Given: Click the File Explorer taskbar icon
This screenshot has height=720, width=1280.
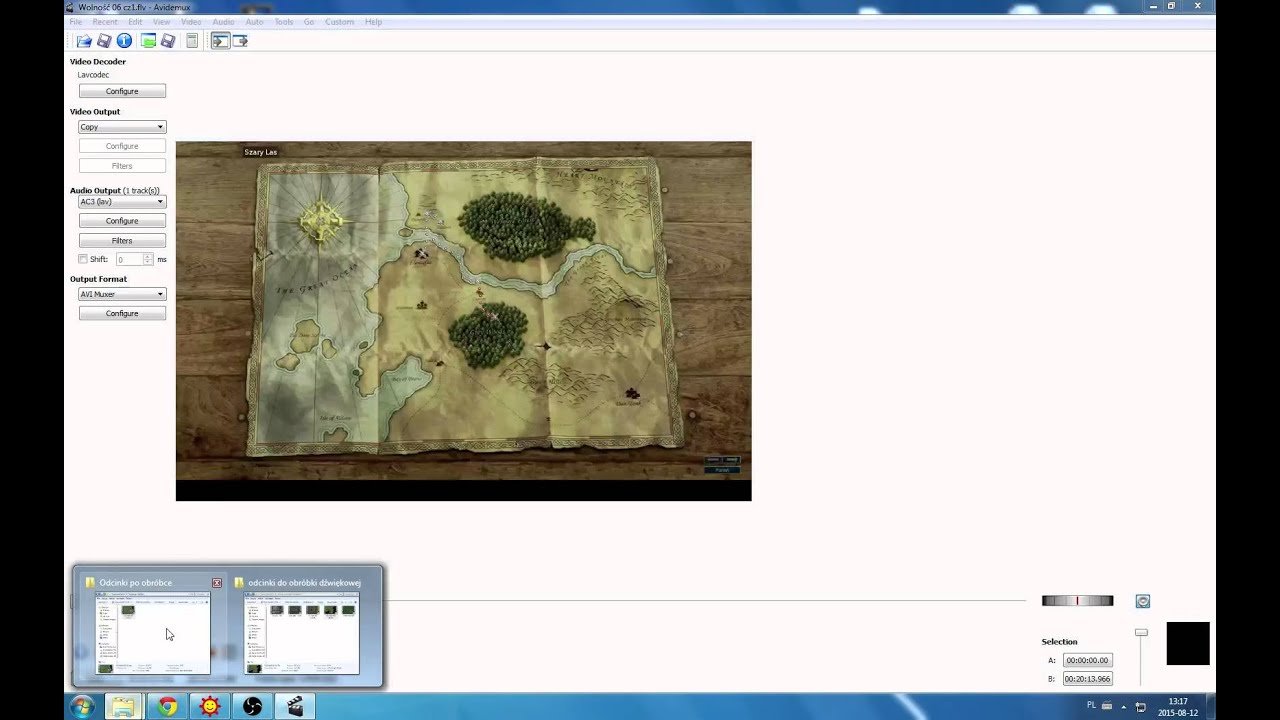Looking at the screenshot, I should tap(123, 707).
